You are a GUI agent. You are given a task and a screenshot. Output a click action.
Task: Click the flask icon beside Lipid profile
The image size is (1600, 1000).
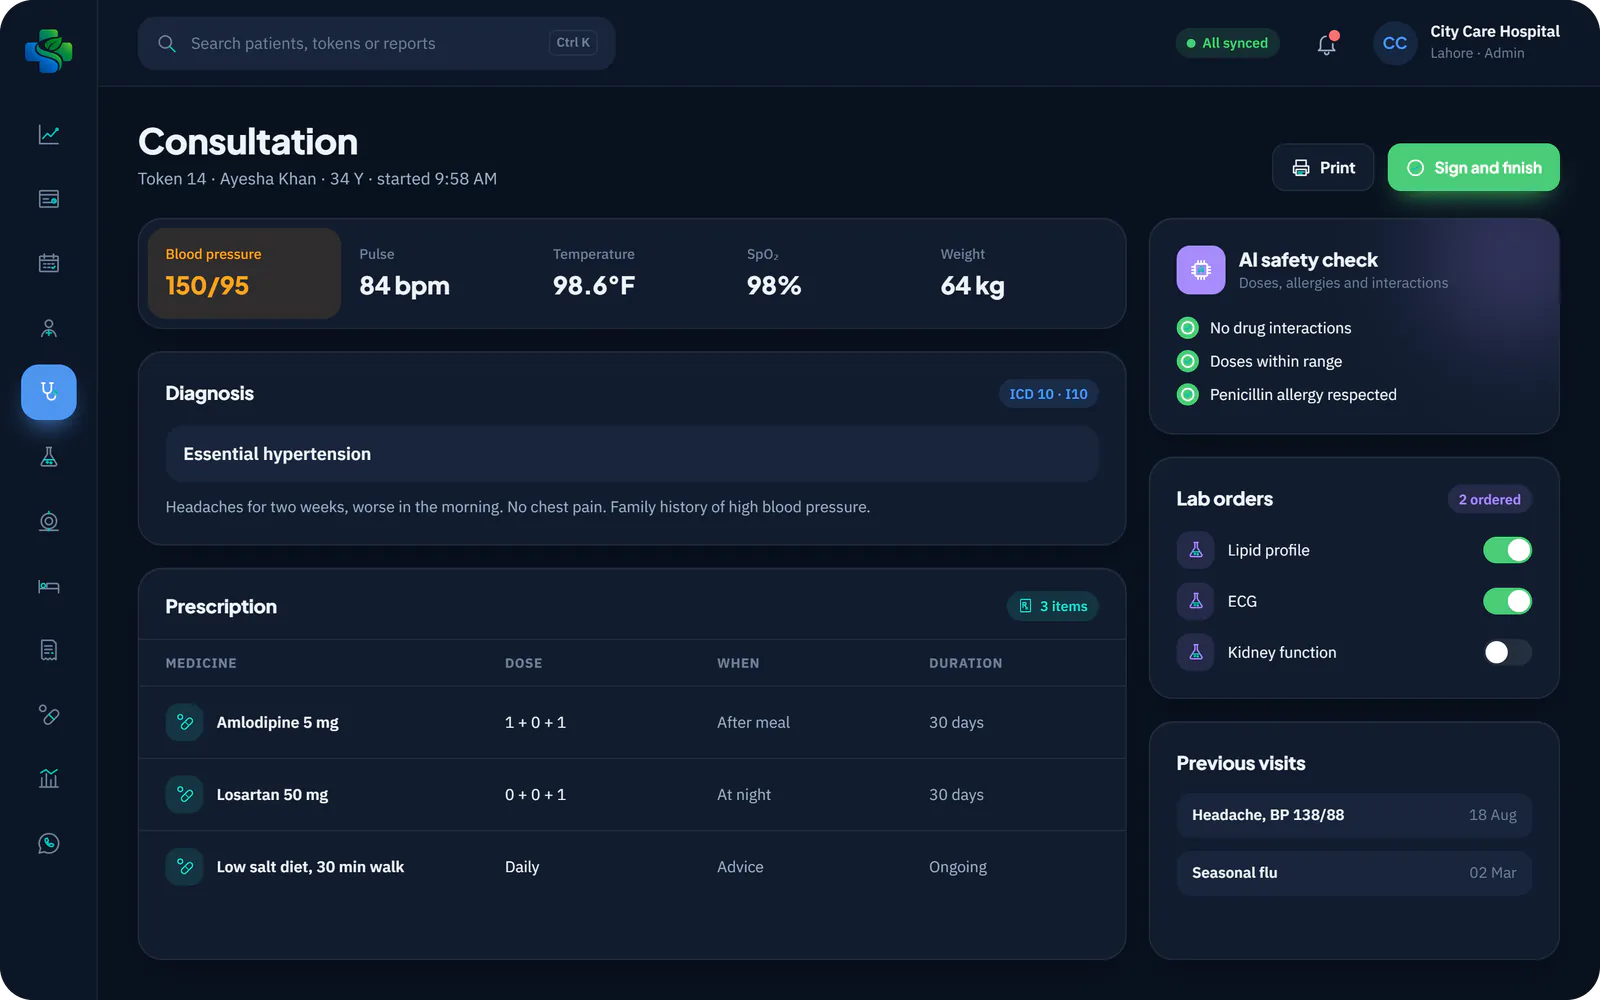coord(1196,550)
